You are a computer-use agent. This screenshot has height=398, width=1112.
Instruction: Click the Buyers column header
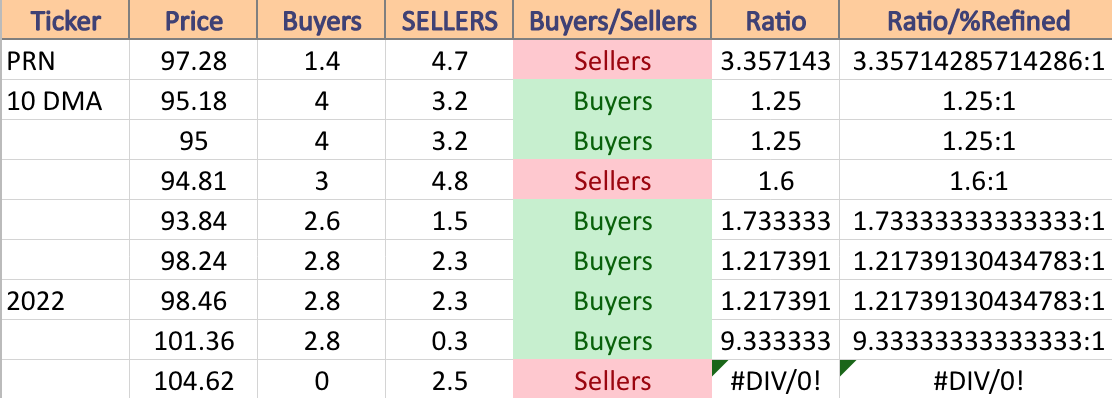click(321, 19)
